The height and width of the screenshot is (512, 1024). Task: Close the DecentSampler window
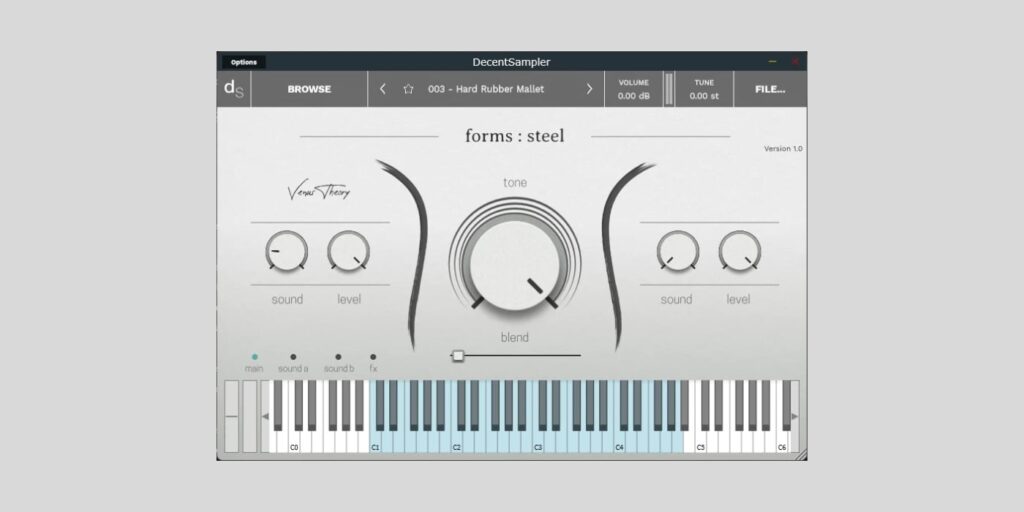(795, 61)
